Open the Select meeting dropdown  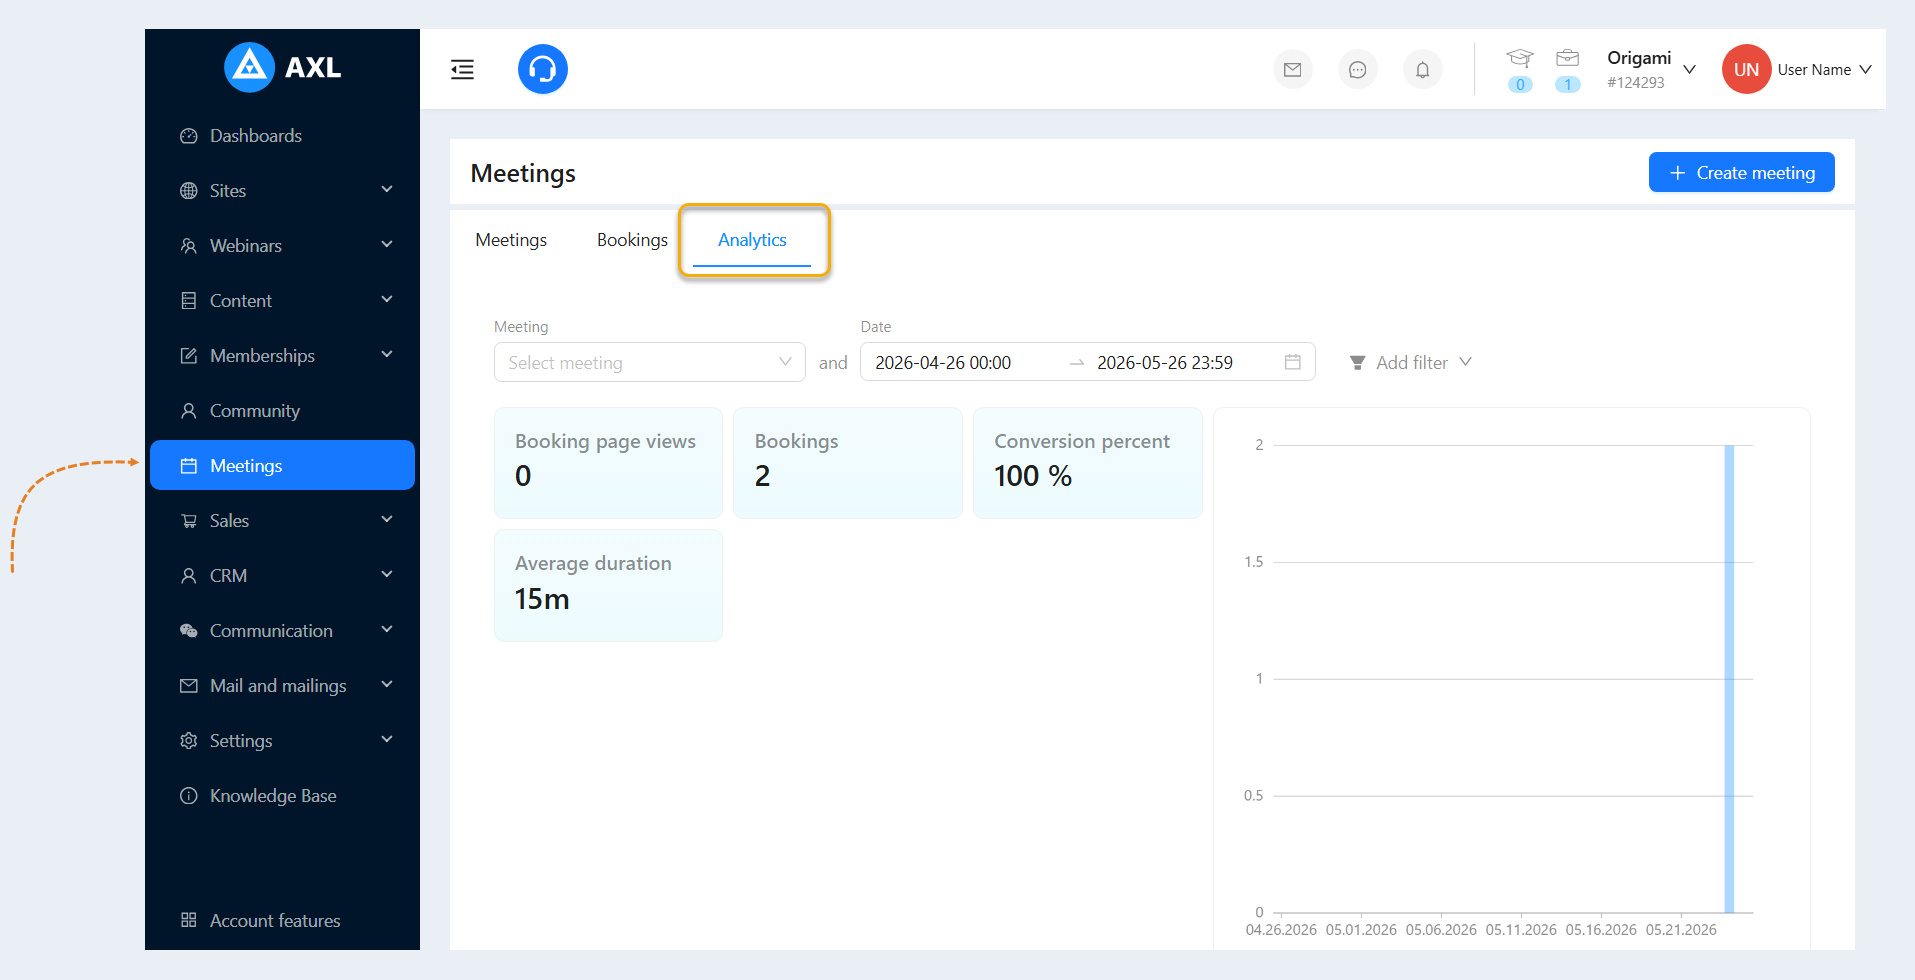(x=650, y=362)
